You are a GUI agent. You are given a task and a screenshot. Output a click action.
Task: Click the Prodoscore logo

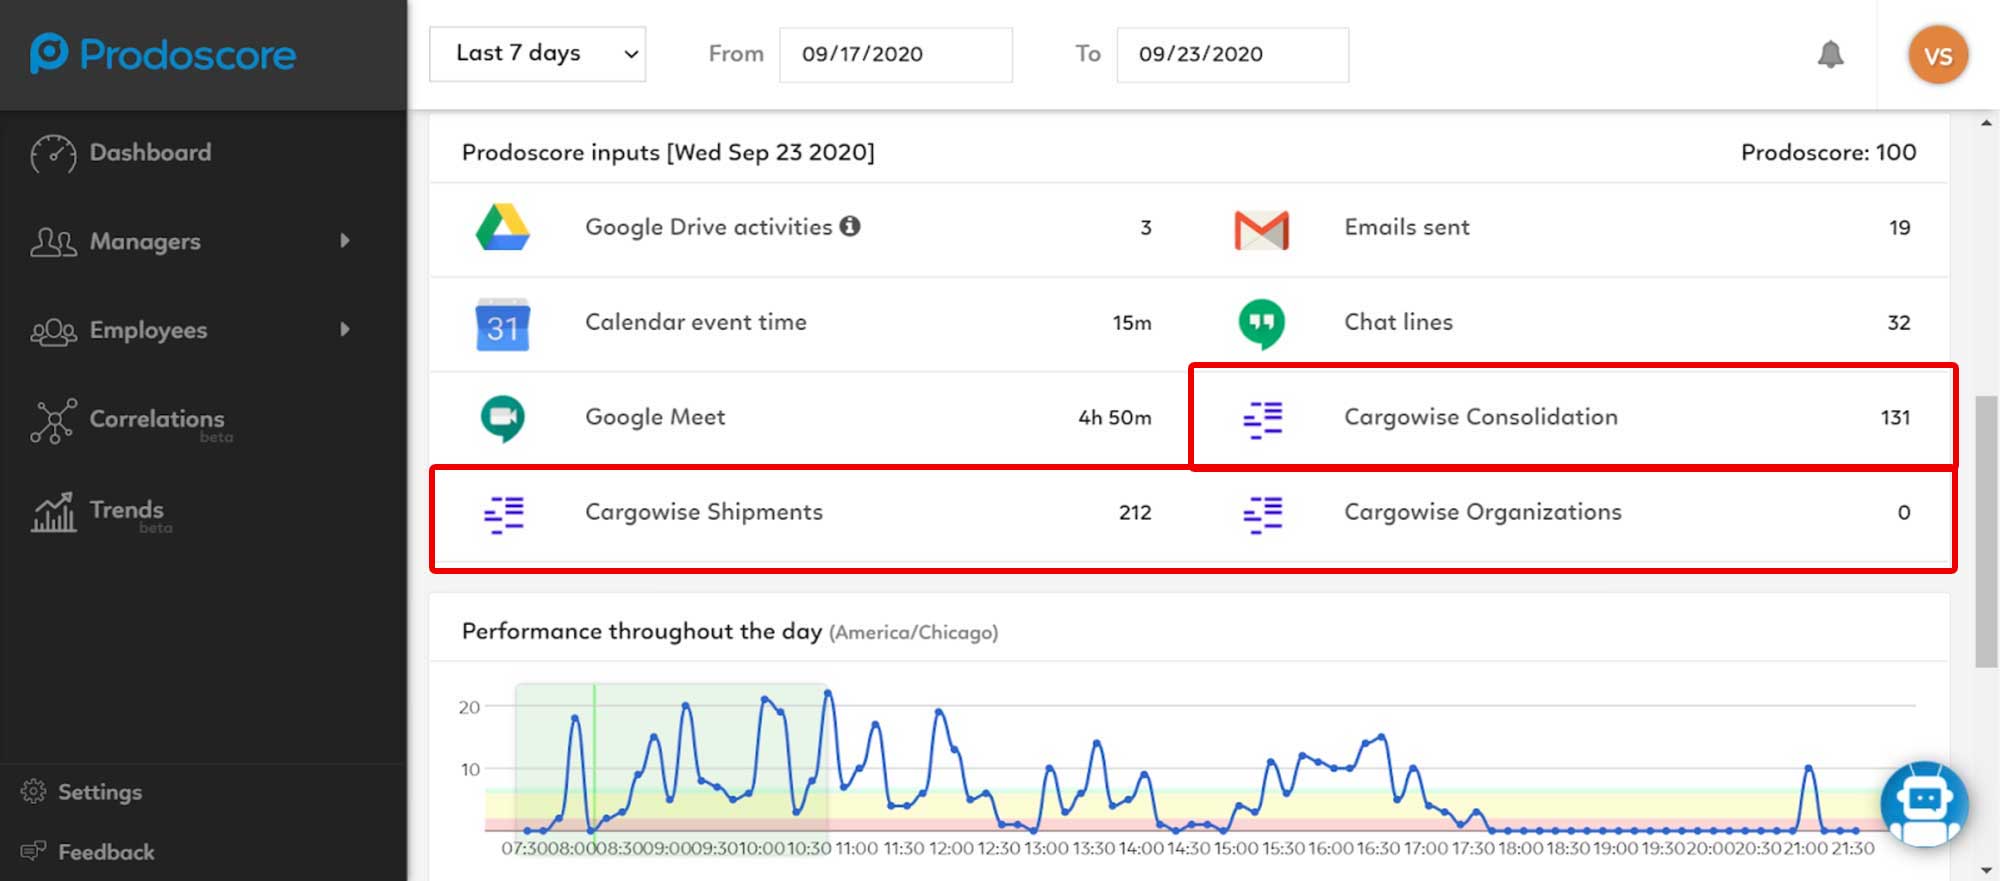(163, 54)
